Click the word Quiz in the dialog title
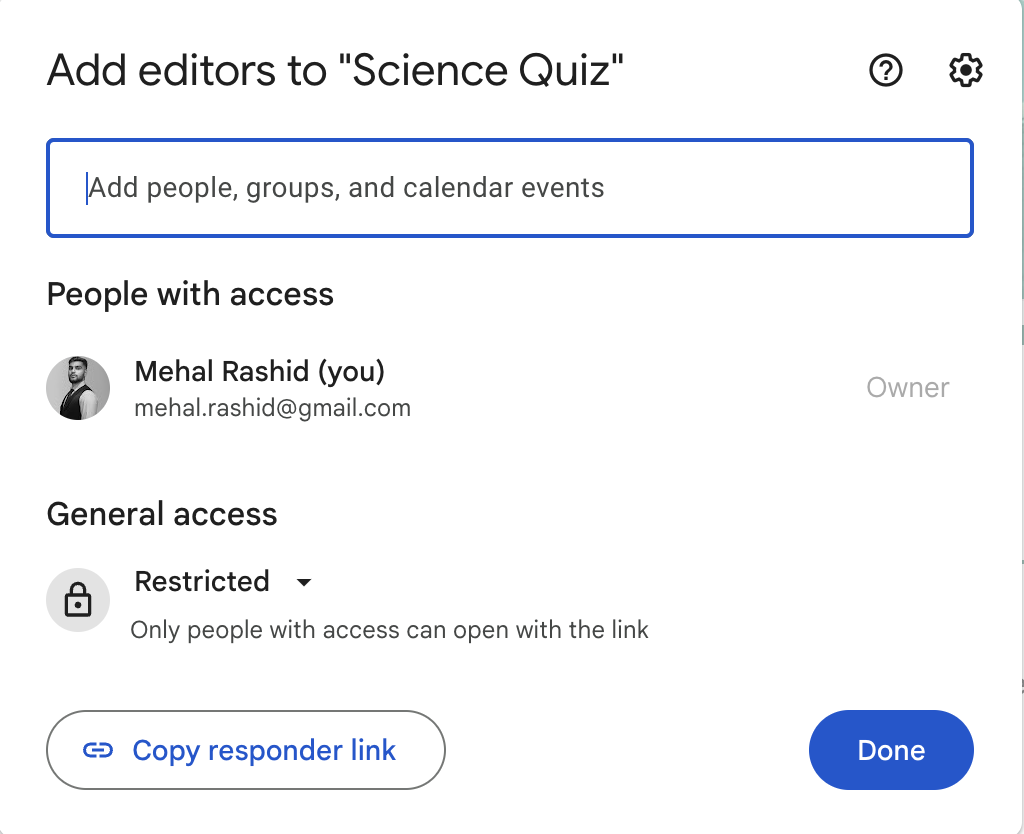1024x834 pixels. 571,71
